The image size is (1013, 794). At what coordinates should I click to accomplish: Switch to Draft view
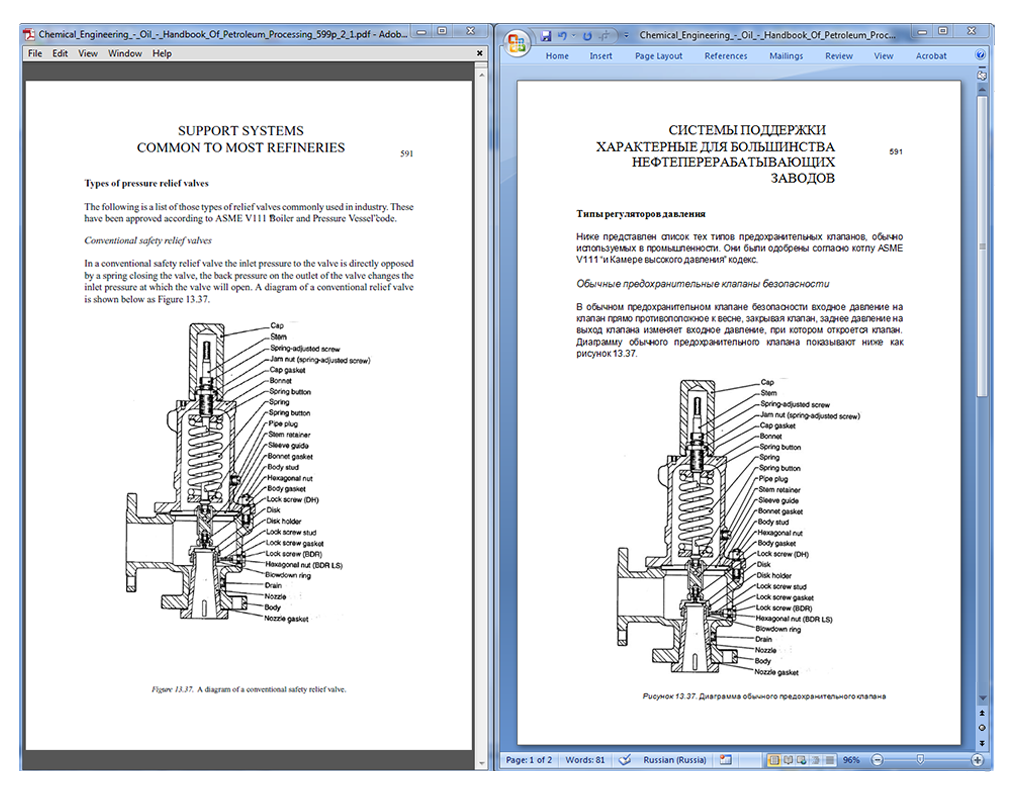(830, 760)
